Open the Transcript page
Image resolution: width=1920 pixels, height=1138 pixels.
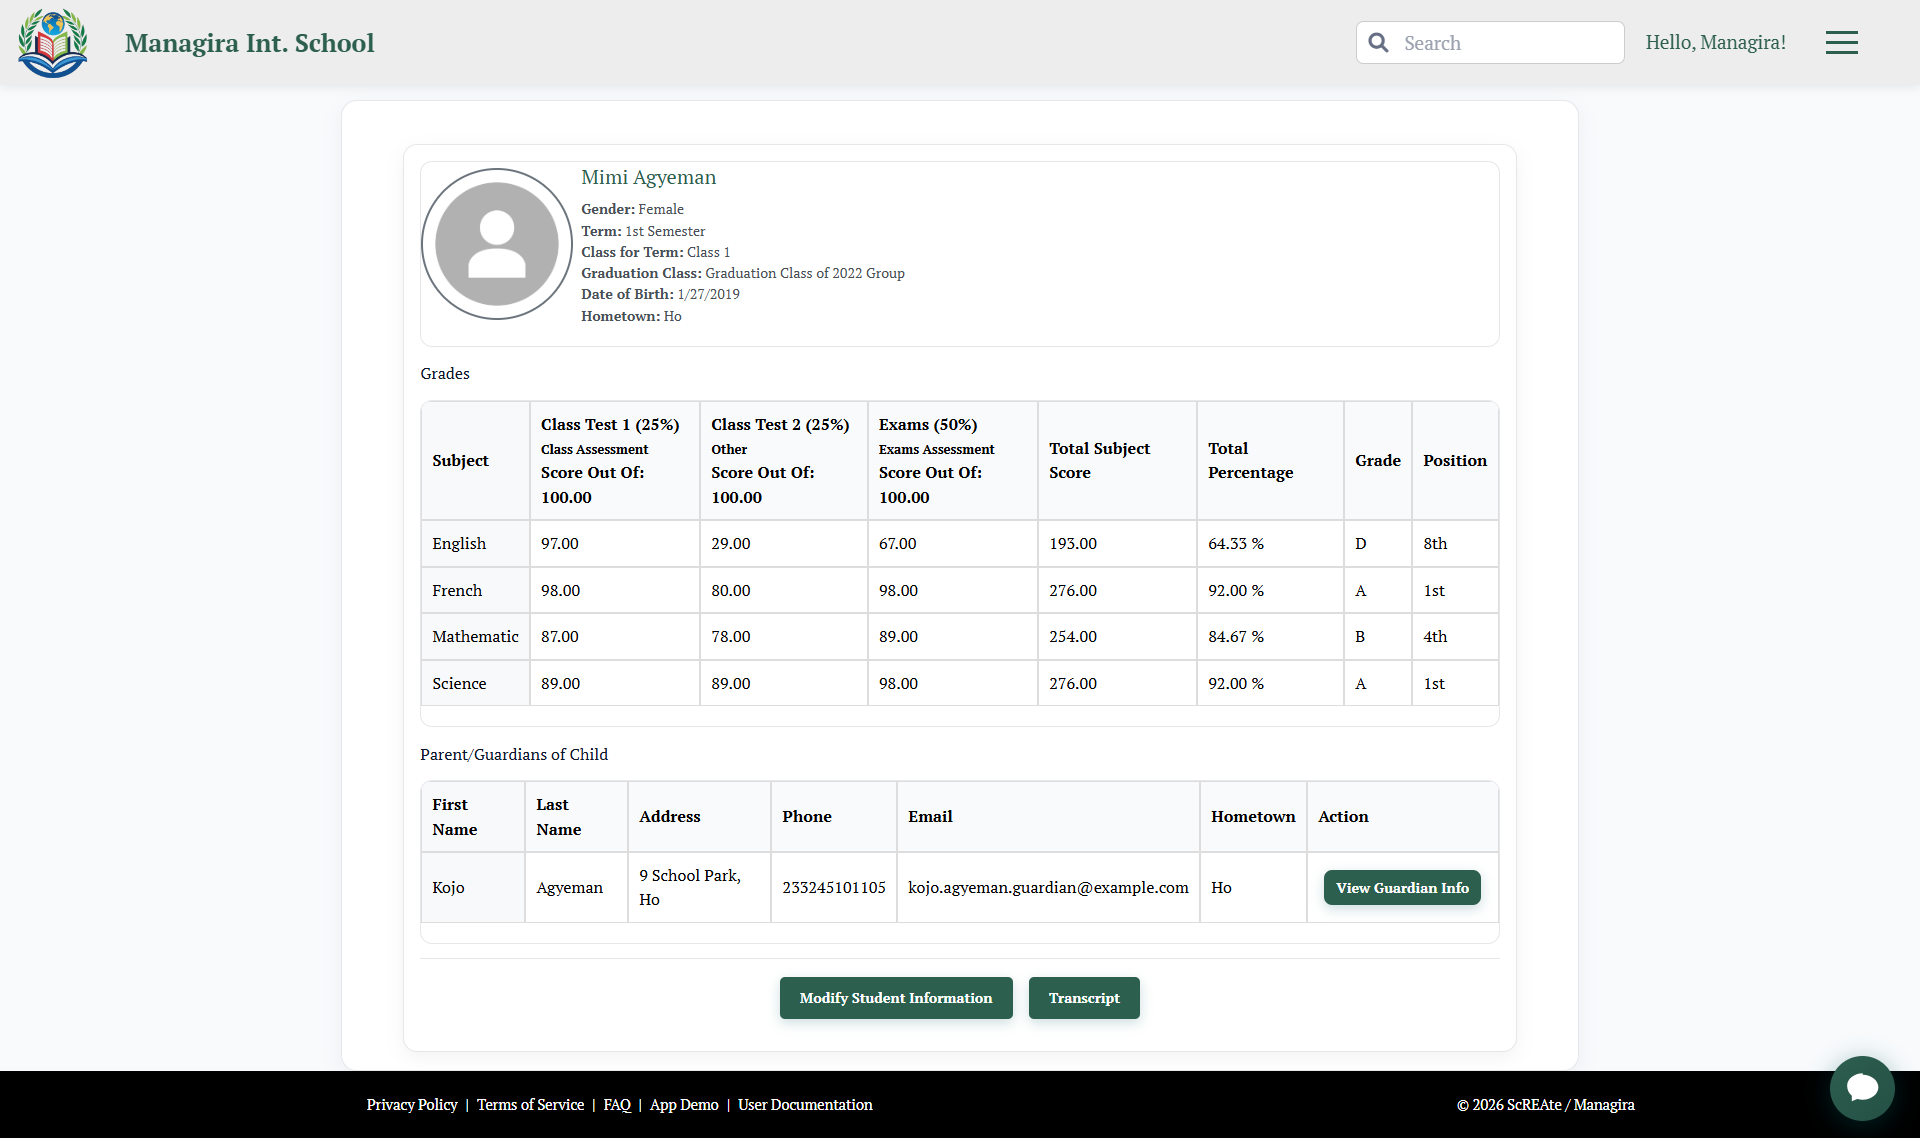coord(1084,997)
